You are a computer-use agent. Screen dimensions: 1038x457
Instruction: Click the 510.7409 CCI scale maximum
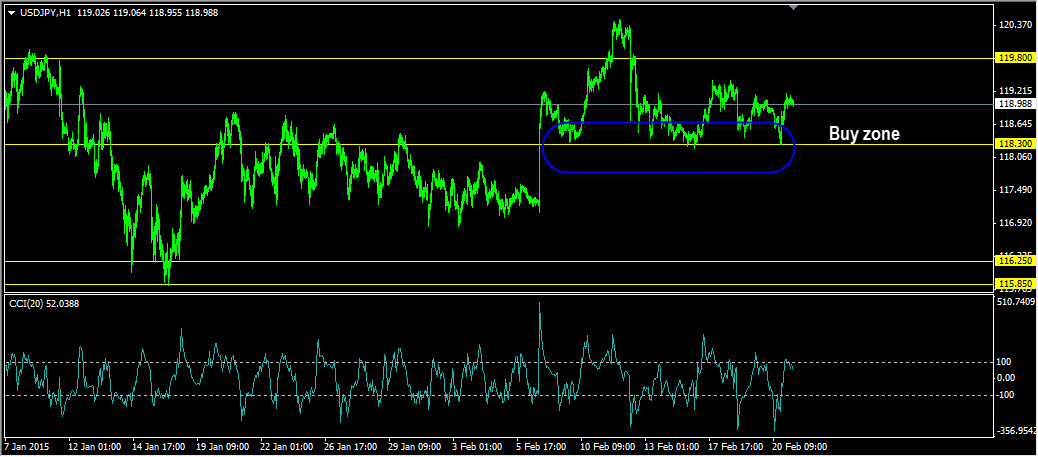click(1017, 301)
